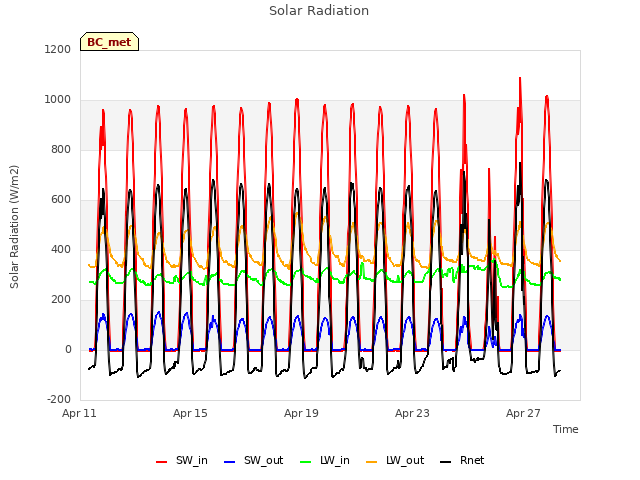The height and width of the screenshot is (480, 640).
Task: Toggle the LW_in legend entry
Action: tap(325, 460)
